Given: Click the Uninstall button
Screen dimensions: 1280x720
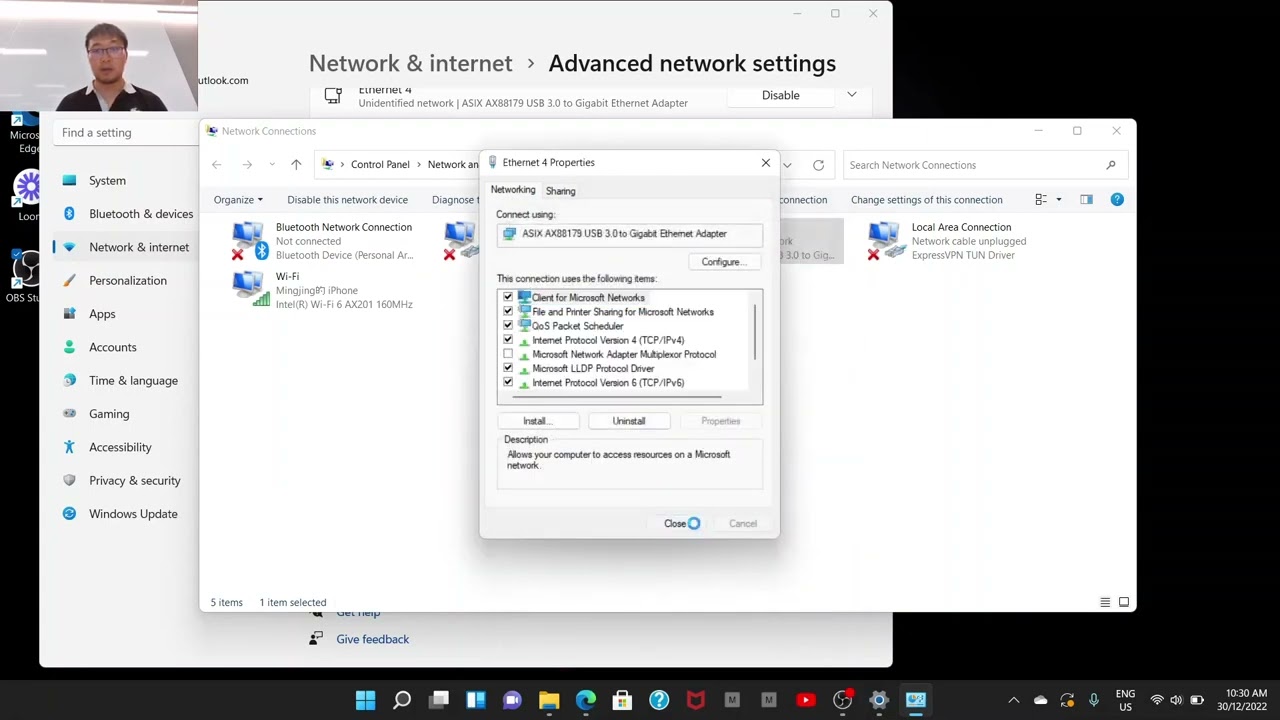Looking at the screenshot, I should [x=629, y=421].
